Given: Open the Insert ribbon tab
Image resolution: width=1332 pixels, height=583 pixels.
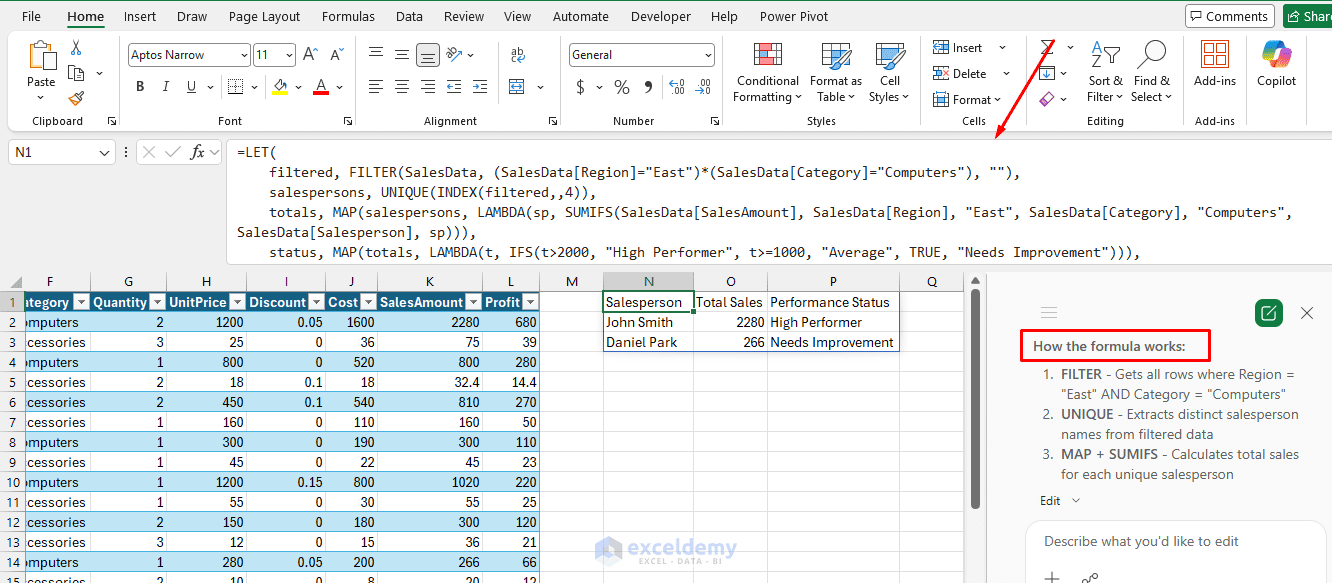Looking at the screenshot, I should (x=140, y=17).
